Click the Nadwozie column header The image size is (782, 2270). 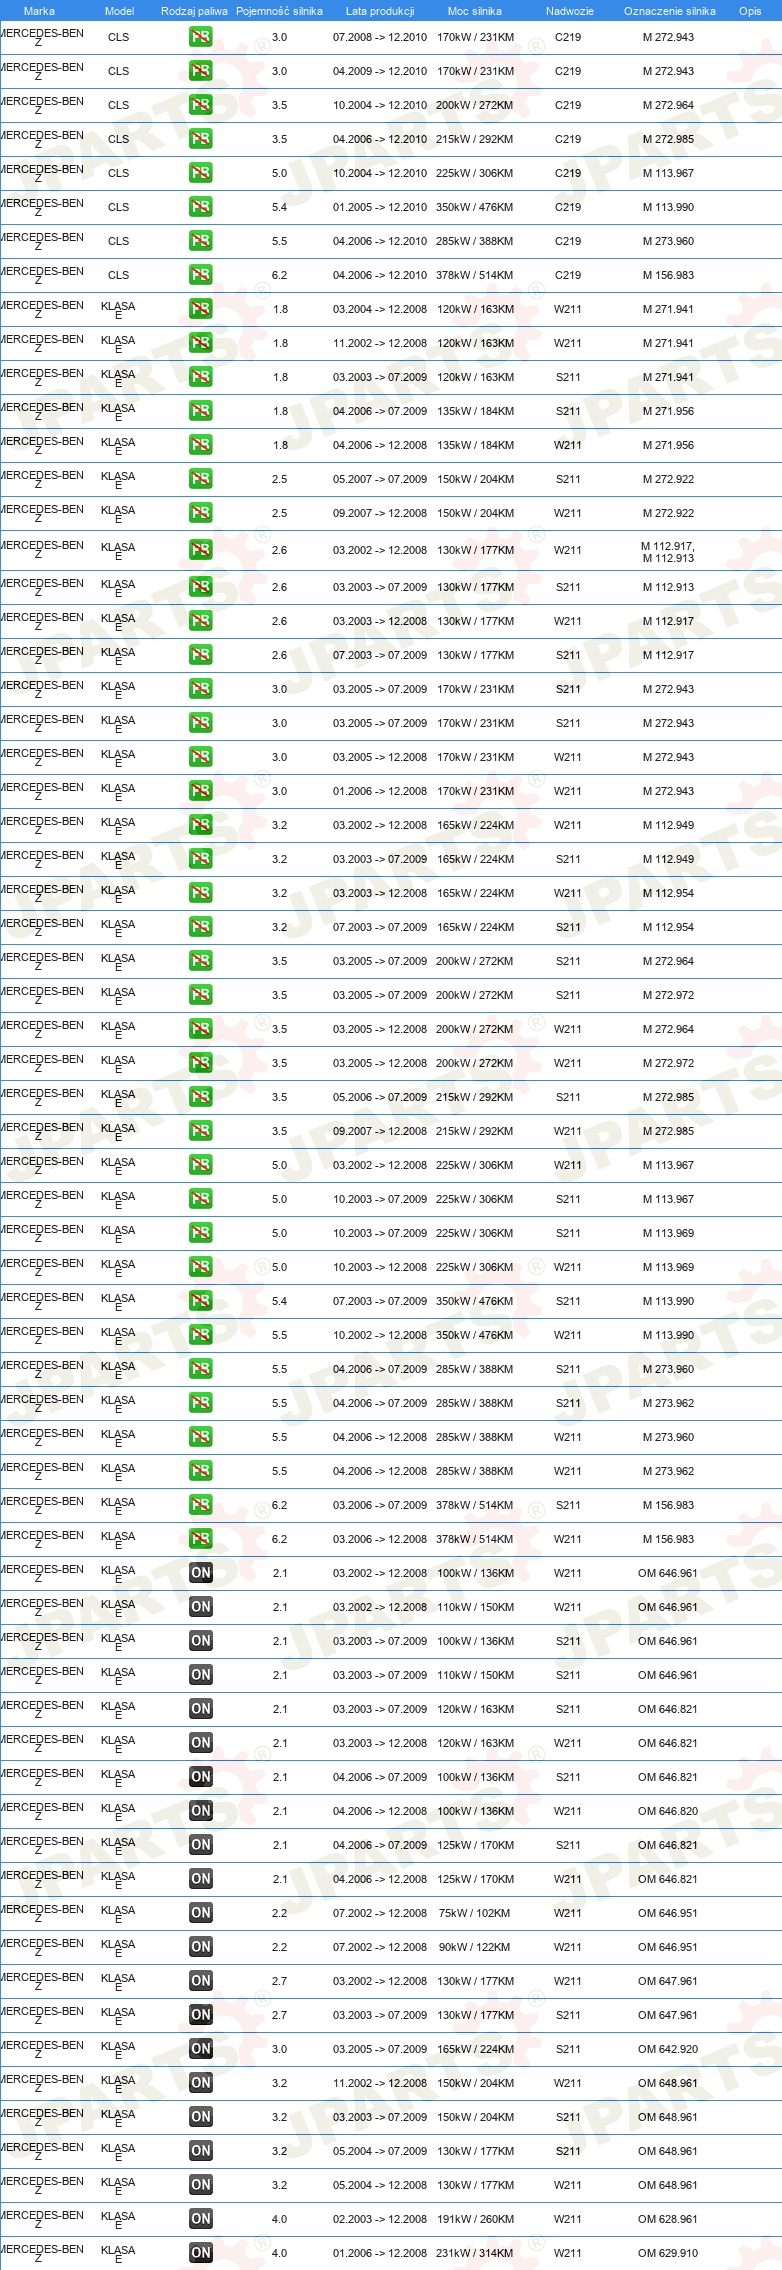click(x=569, y=11)
